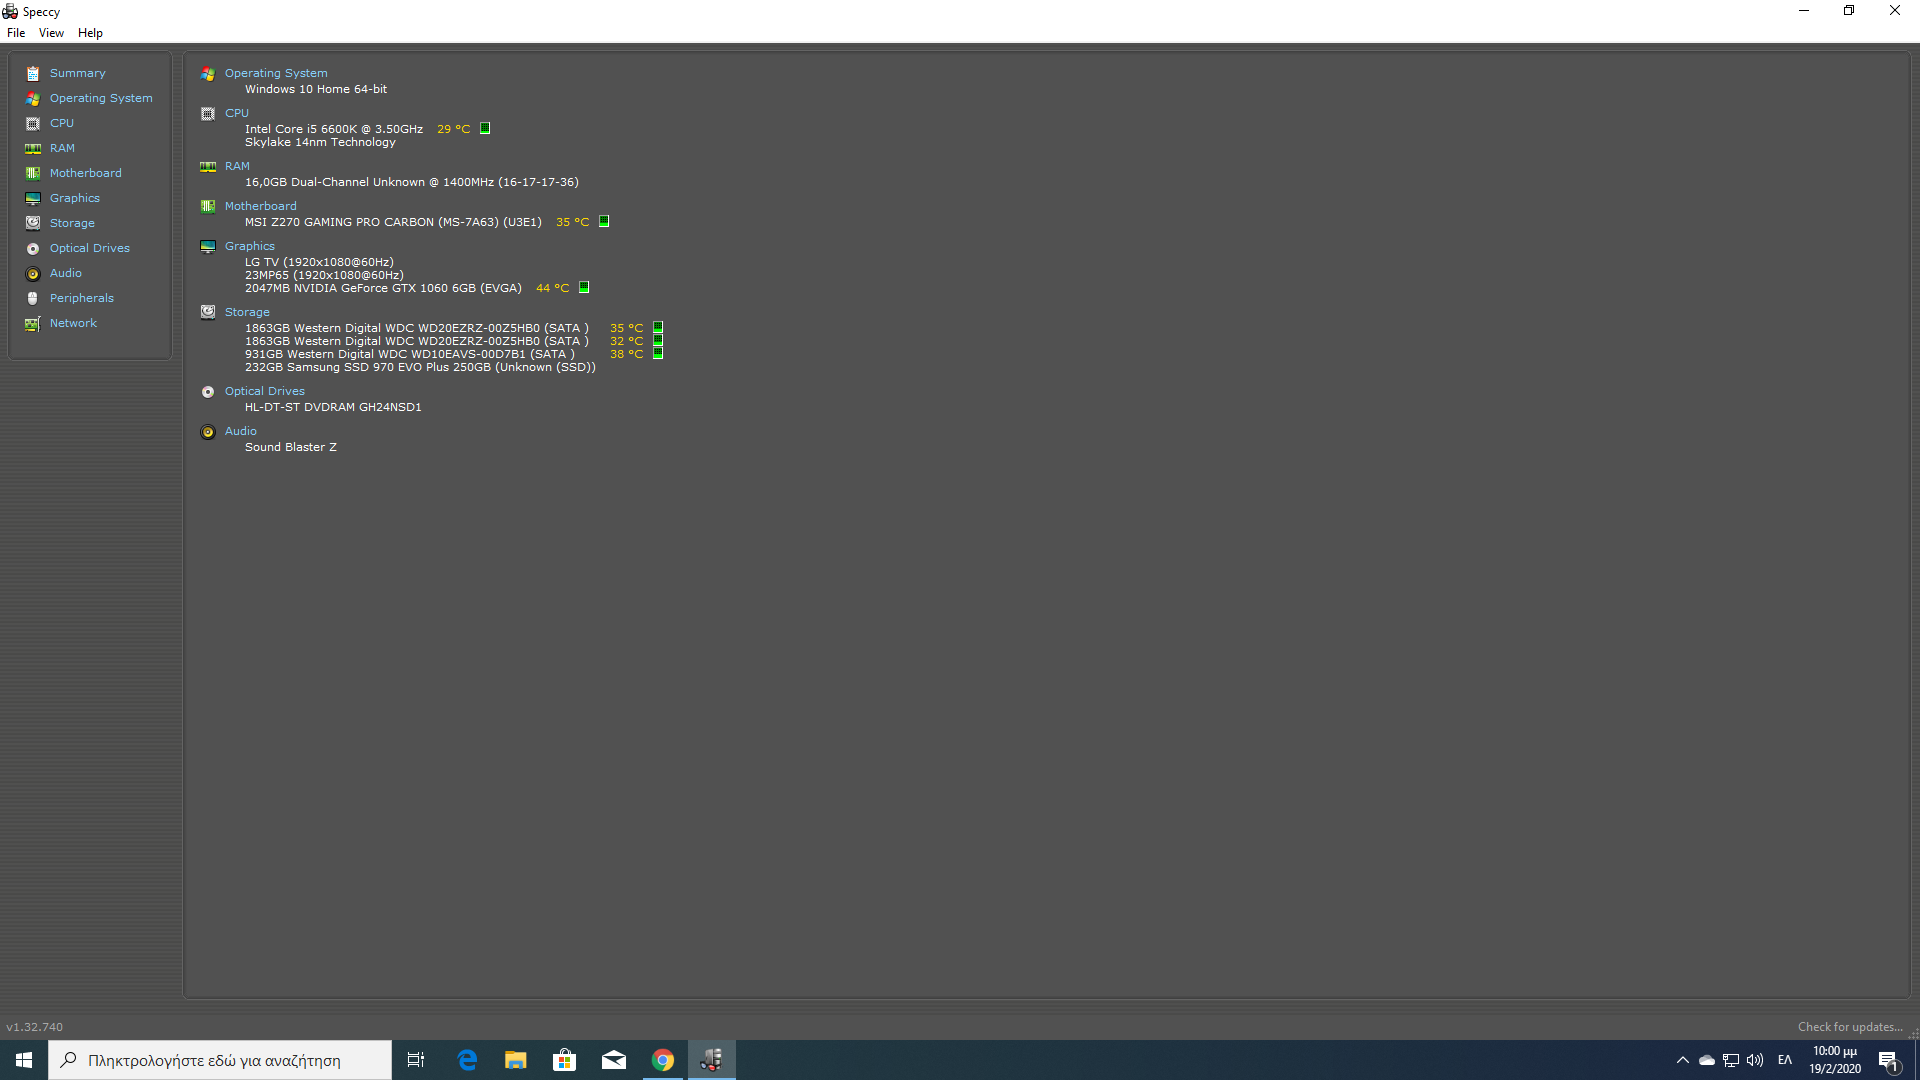Open the Windows Start menu
The width and height of the screenshot is (1920, 1080).
click(x=24, y=1060)
